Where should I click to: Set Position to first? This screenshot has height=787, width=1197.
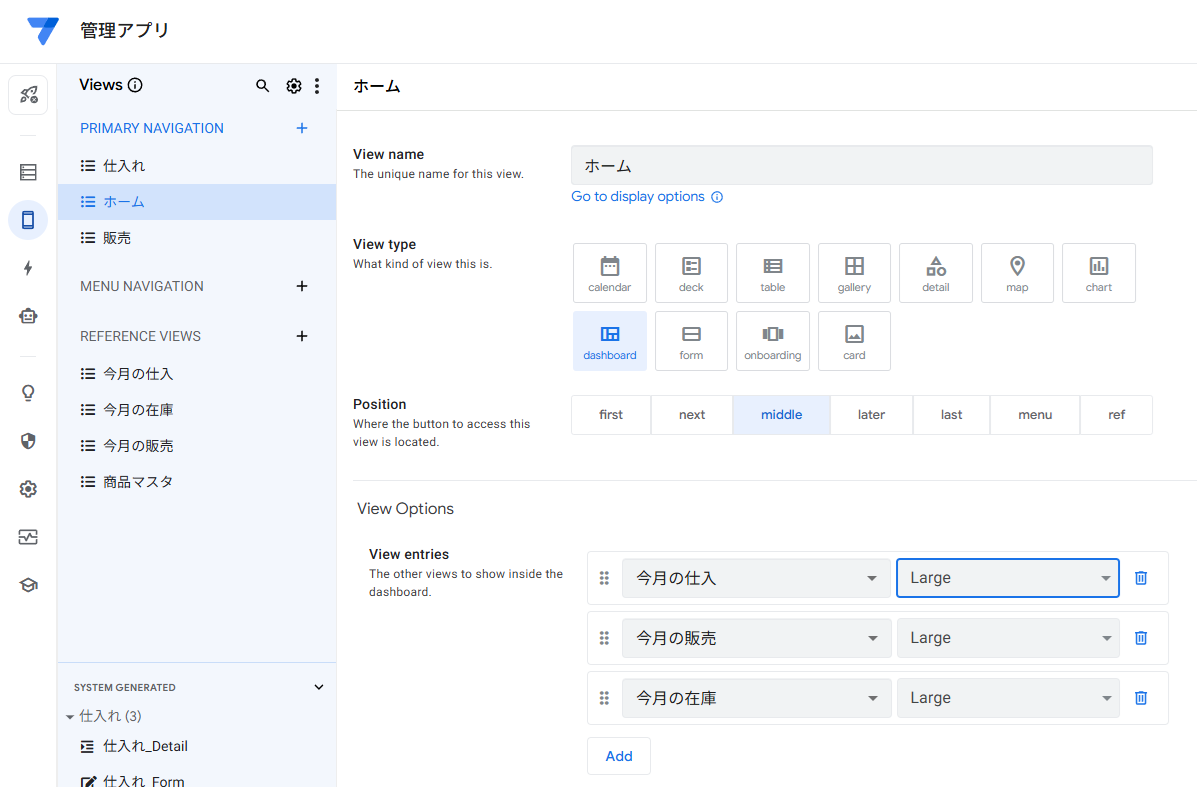pyautogui.click(x=611, y=415)
